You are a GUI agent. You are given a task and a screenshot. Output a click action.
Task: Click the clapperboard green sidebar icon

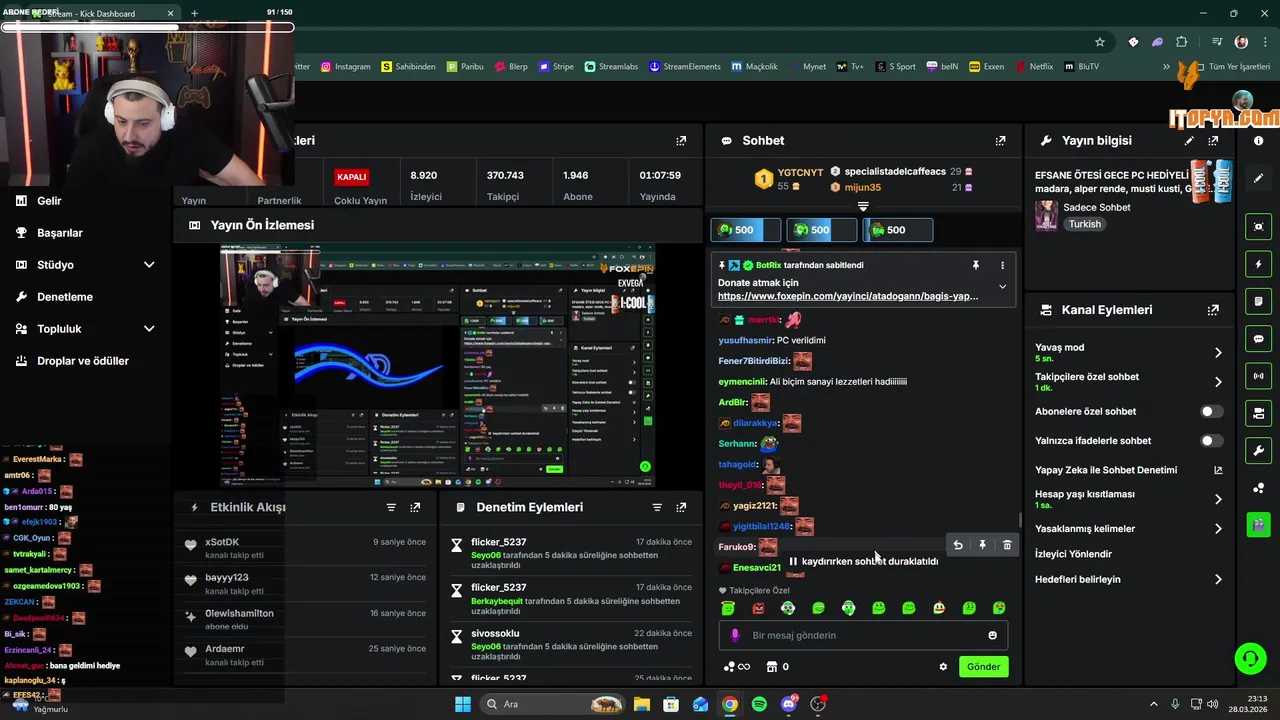[1259, 524]
